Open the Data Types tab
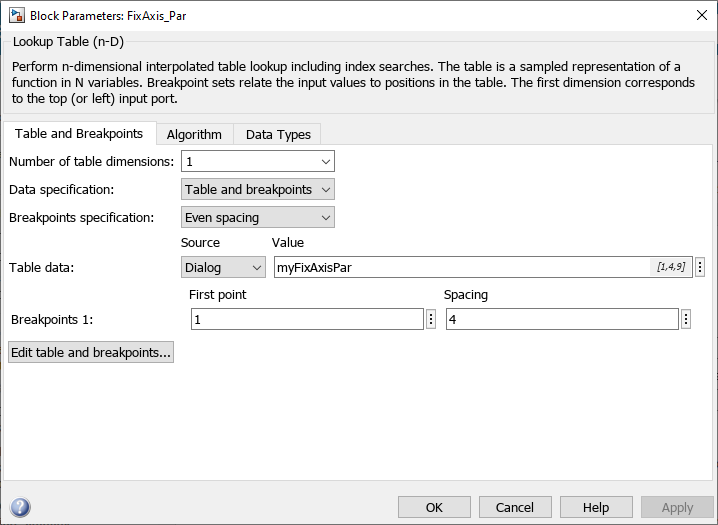This screenshot has width=718, height=525. 278,134
